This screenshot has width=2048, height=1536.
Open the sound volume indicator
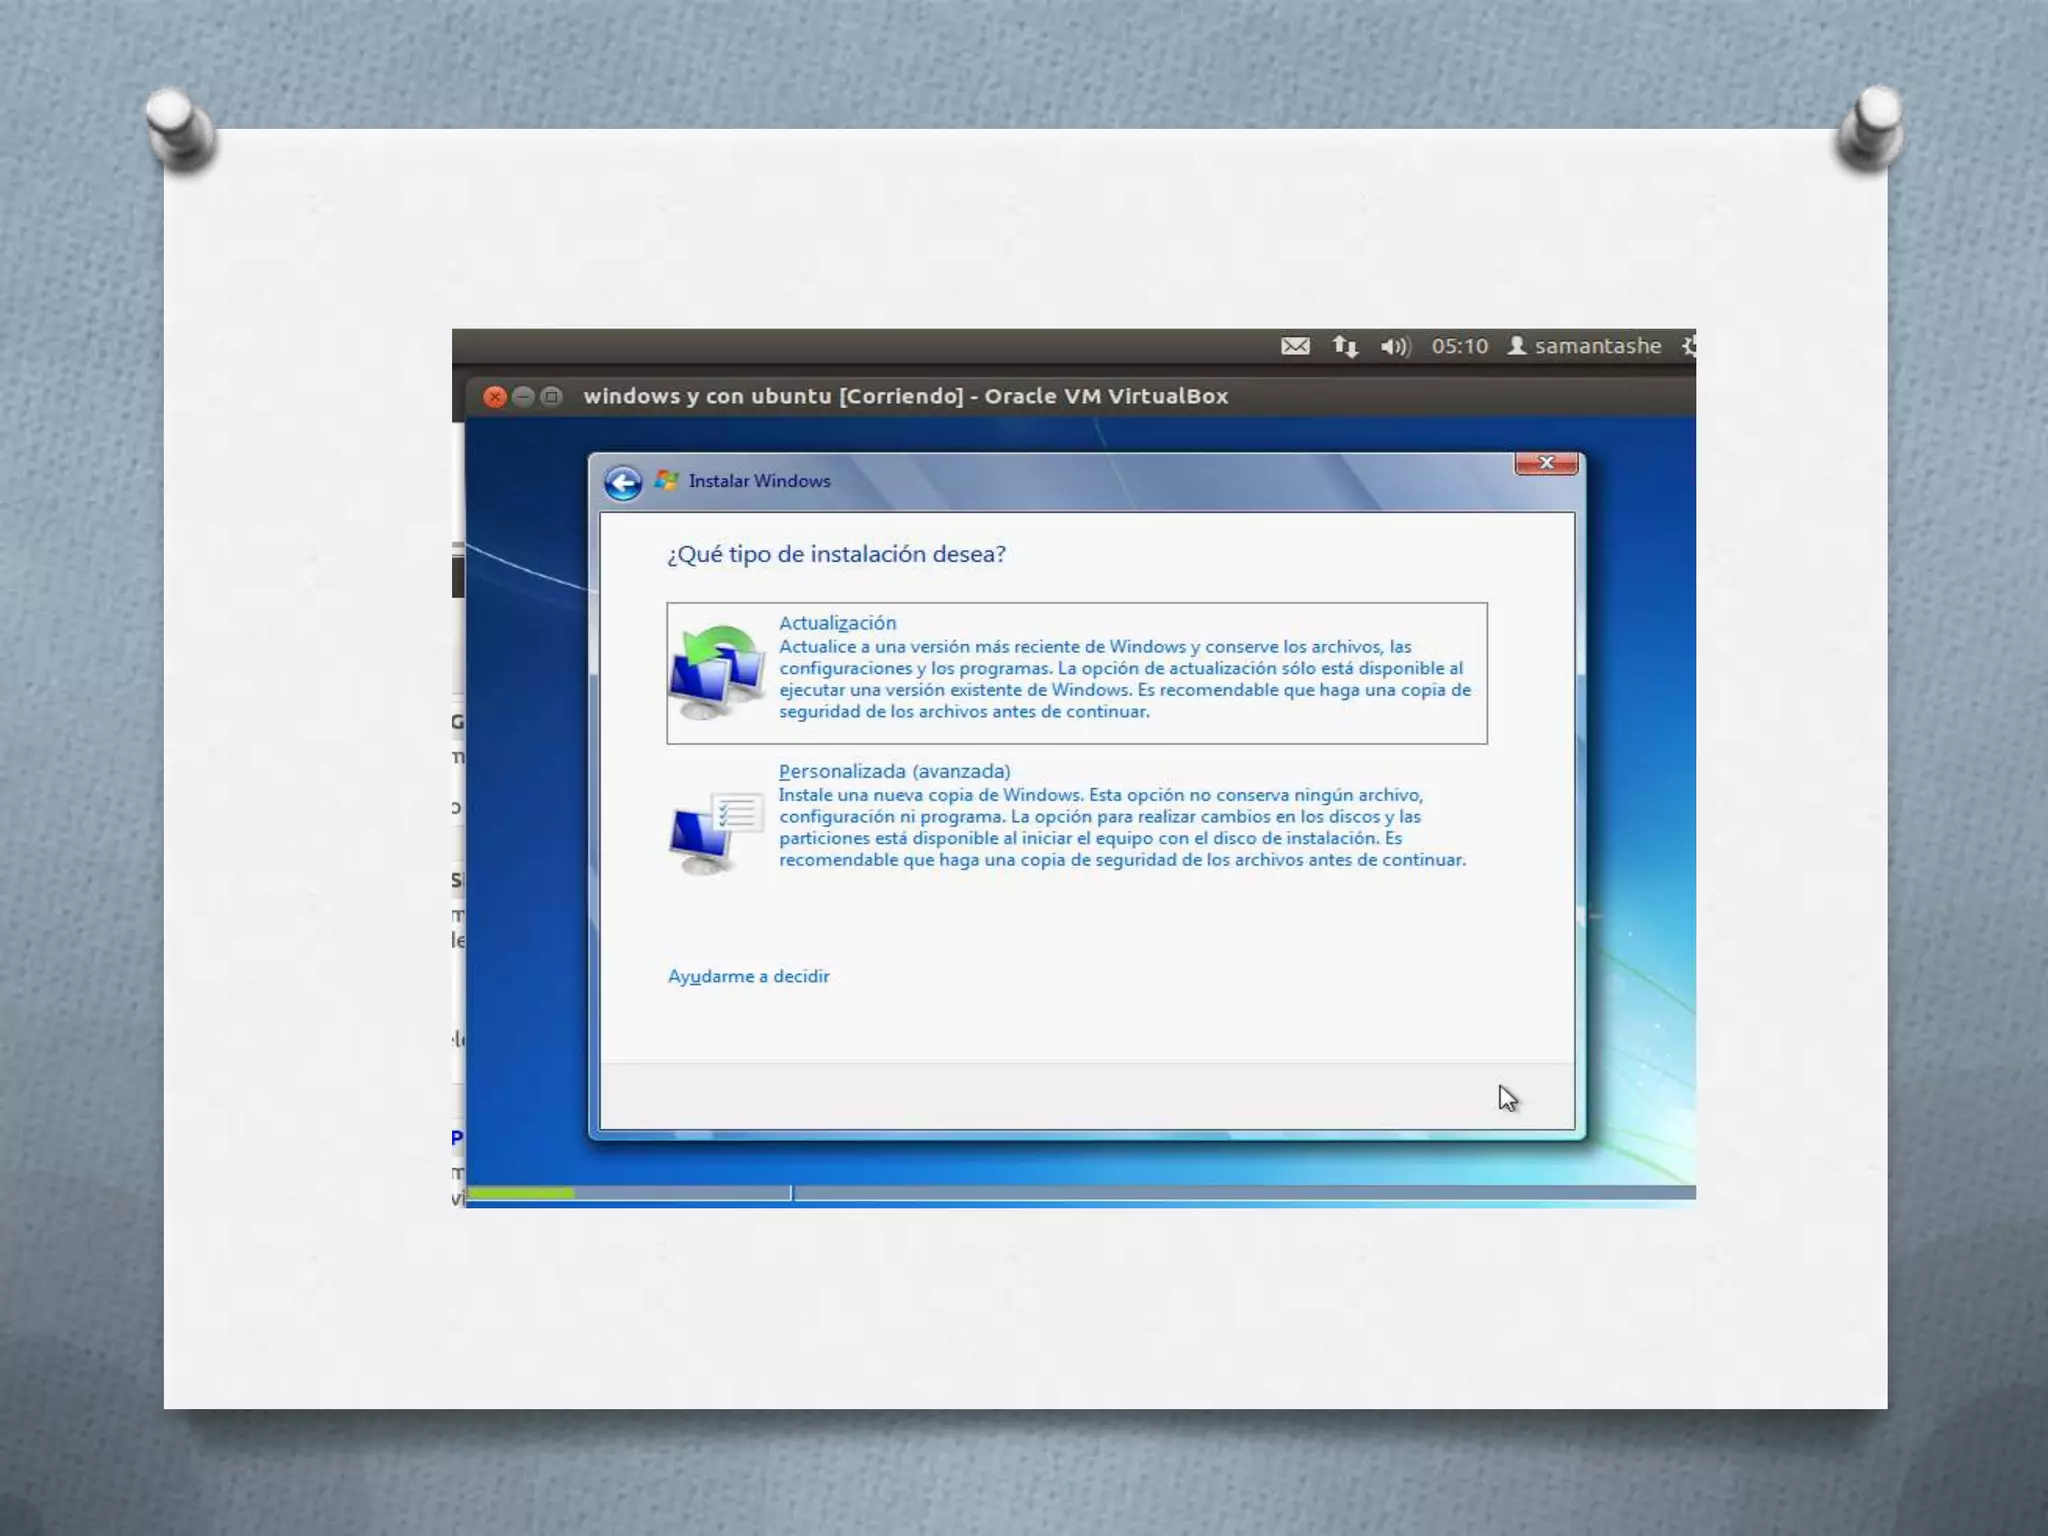pyautogui.click(x=1395, y=347)
